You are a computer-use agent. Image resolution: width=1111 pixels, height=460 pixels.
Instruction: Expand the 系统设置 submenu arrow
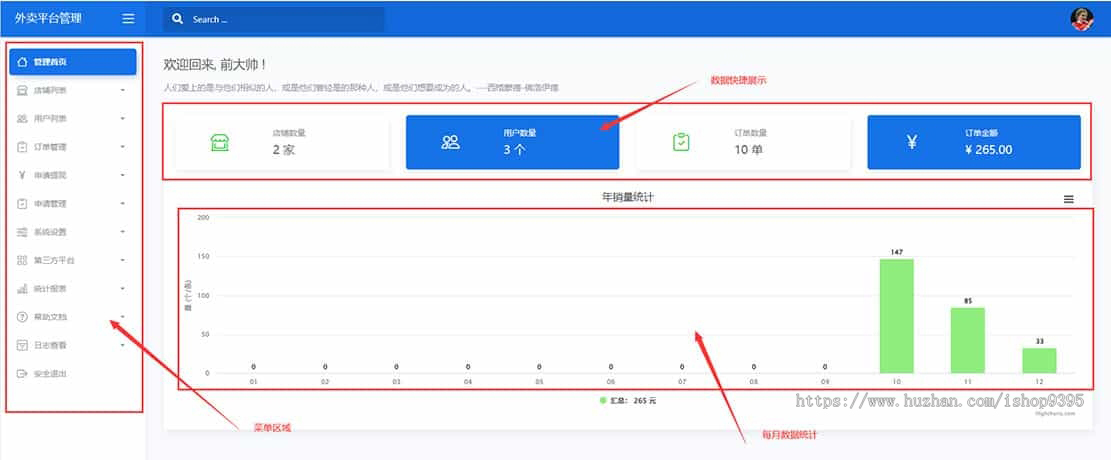pyautogui.click(x=123, y=232)
